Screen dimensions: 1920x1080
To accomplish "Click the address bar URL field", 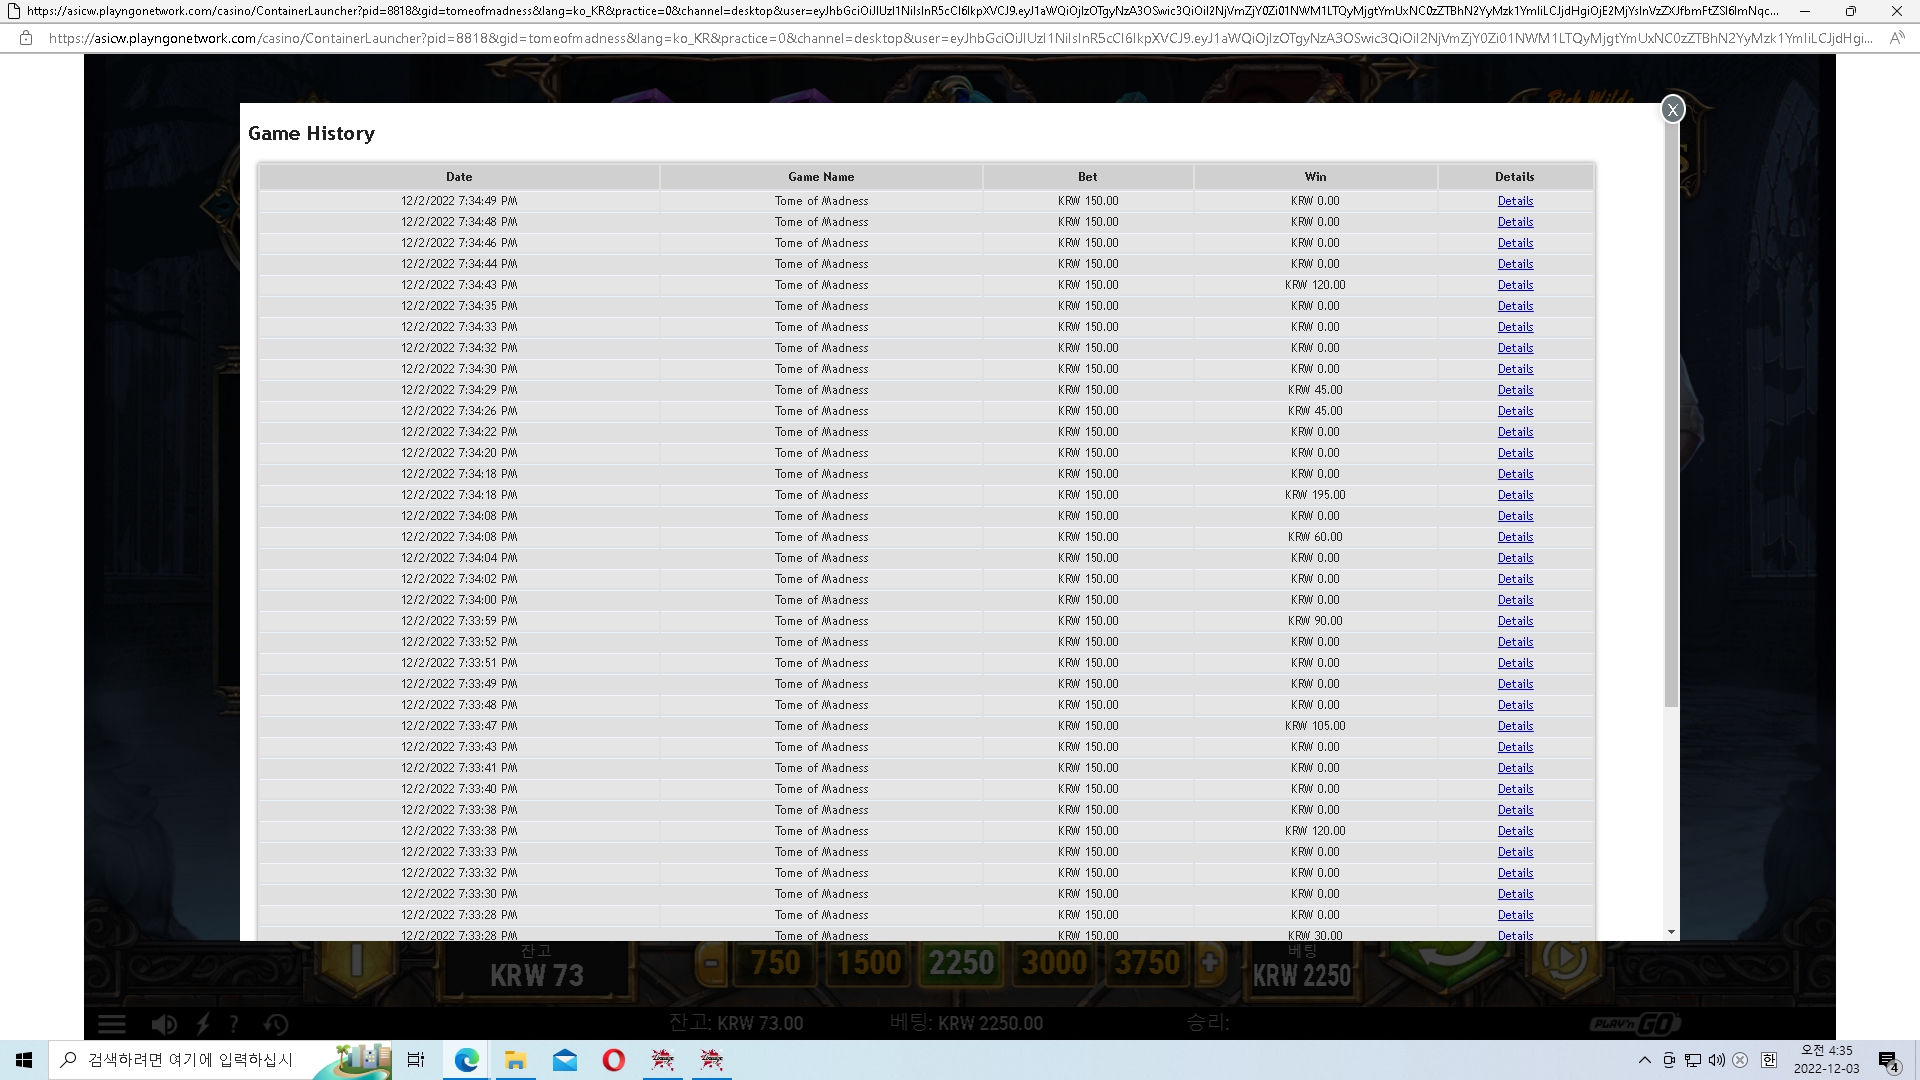I will pyautogui.click(x=960, y=38).
